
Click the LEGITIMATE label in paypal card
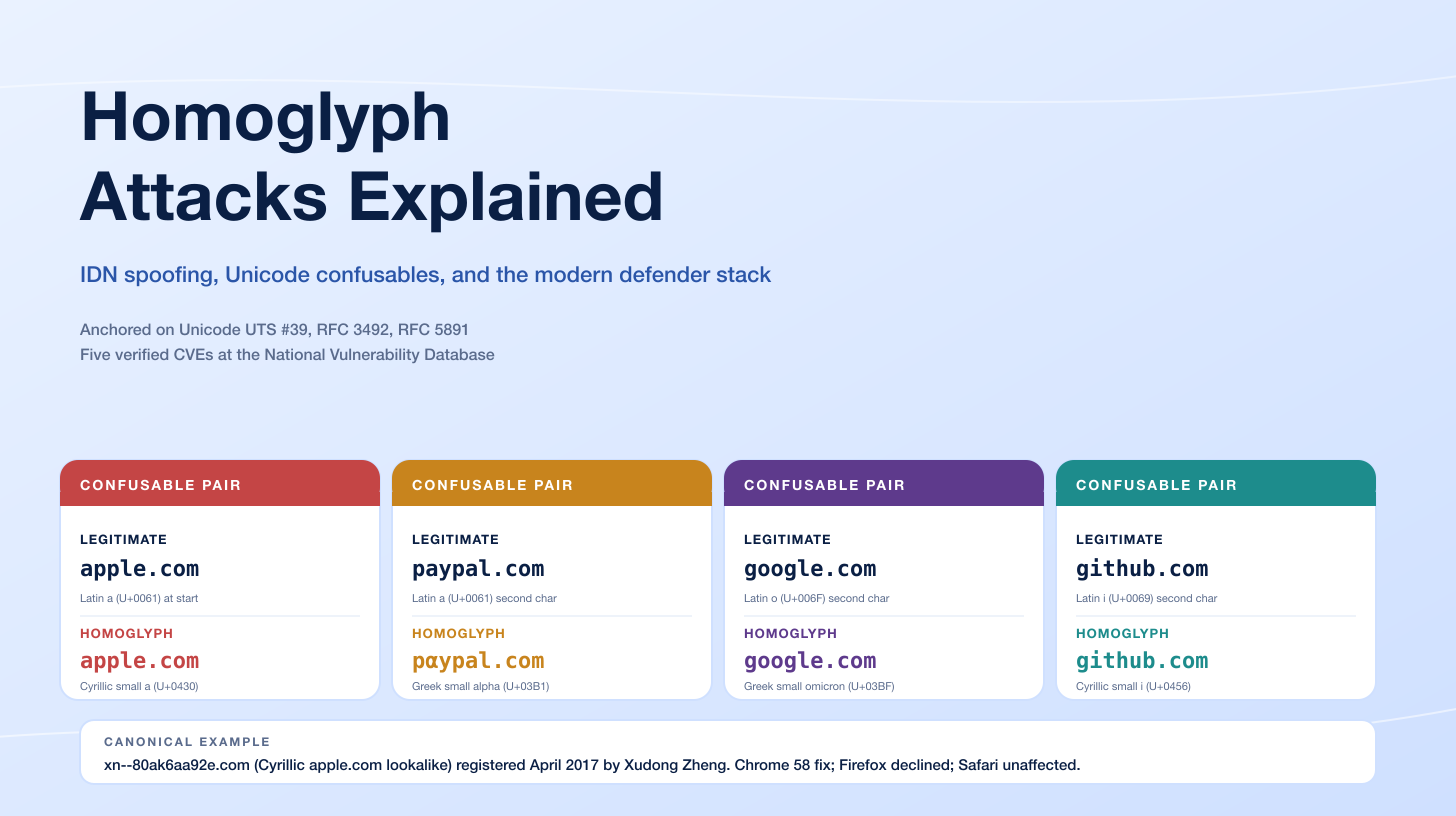click(455, 540)
